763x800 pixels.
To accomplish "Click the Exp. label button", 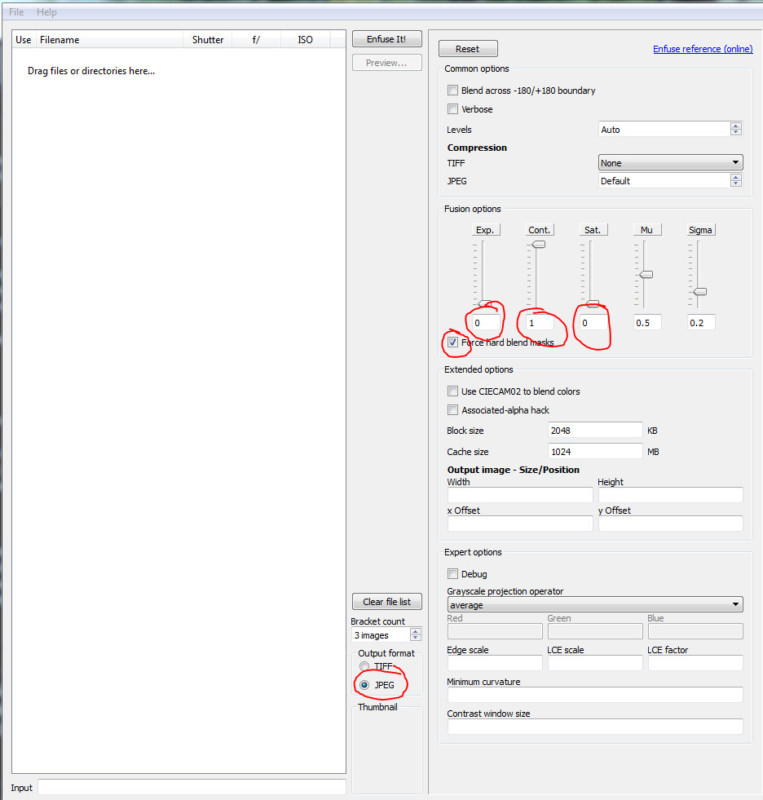I will [x=485, y=230].
